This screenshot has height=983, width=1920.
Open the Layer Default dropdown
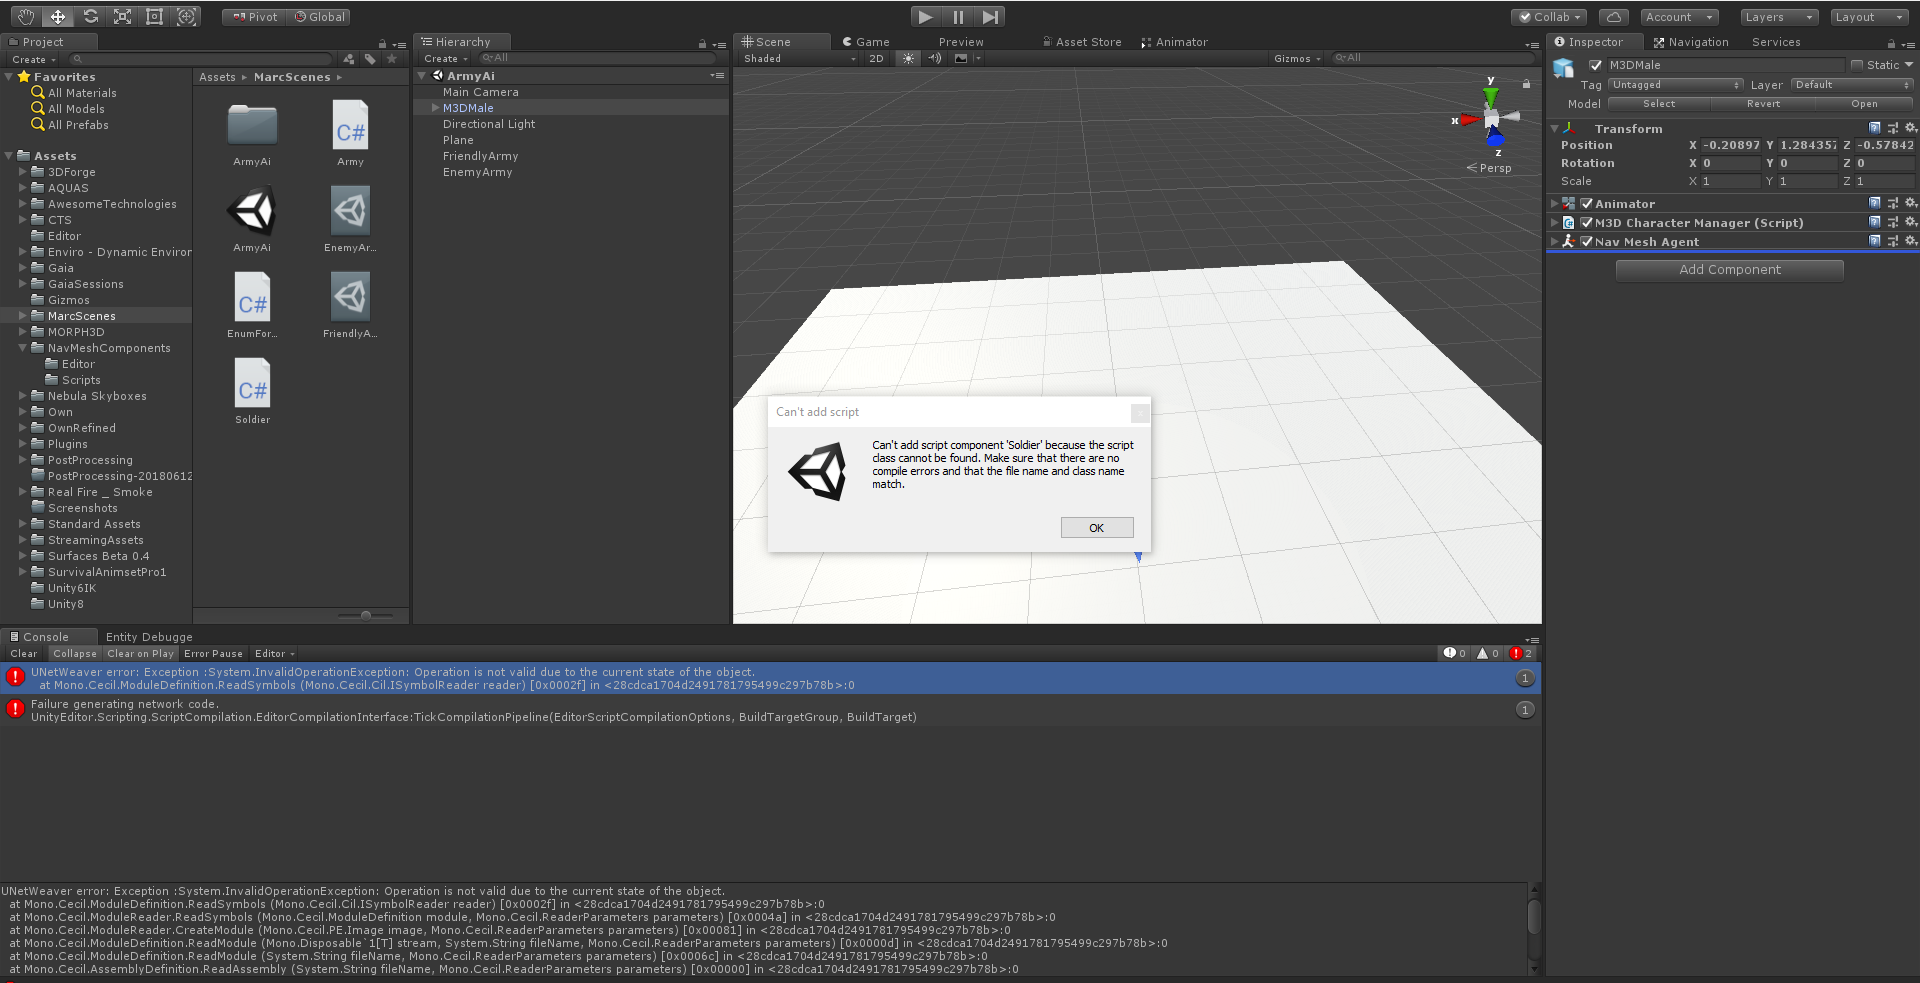1852,85
